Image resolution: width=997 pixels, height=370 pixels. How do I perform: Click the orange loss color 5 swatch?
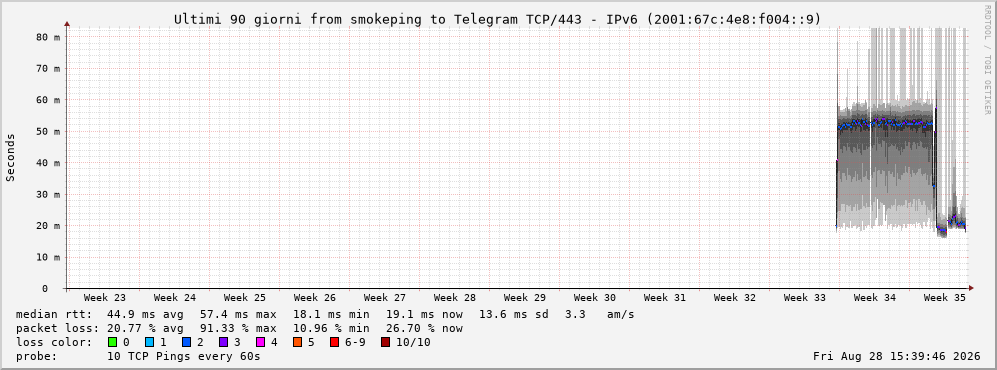coord(298,343)
